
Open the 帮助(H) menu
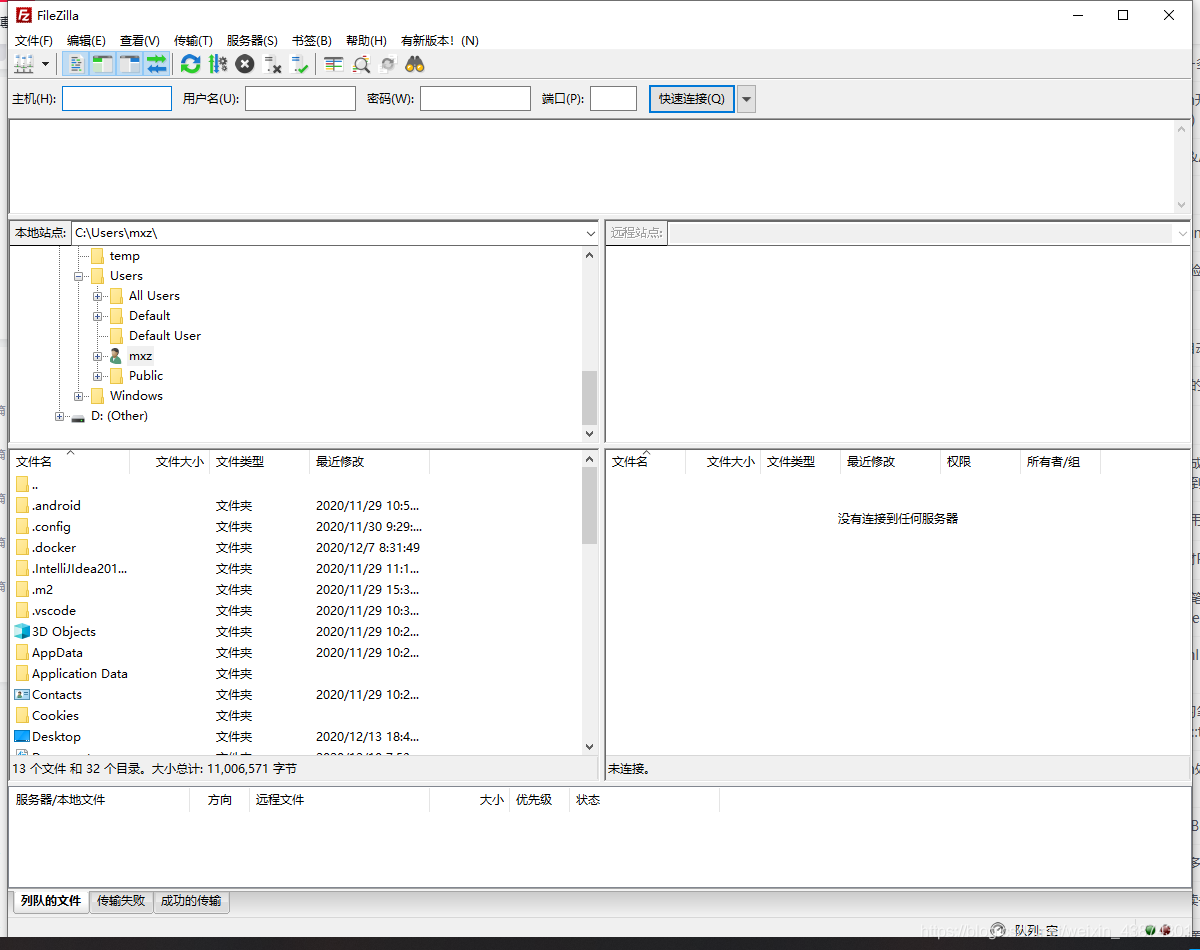click(x=366, y=41)
